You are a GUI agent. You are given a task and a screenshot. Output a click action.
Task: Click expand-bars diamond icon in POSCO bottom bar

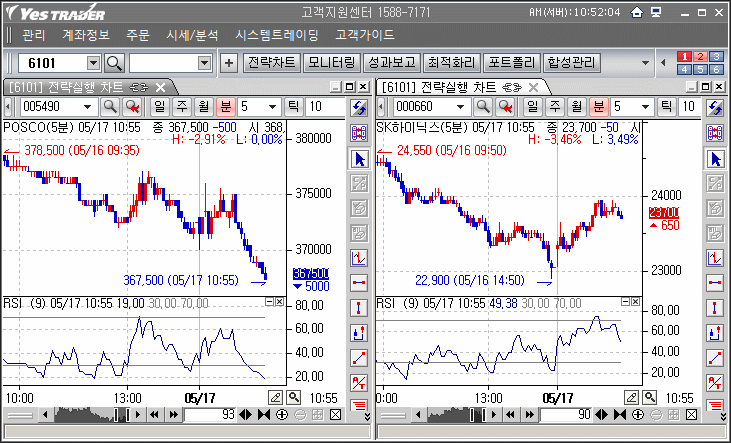(245, 415)
